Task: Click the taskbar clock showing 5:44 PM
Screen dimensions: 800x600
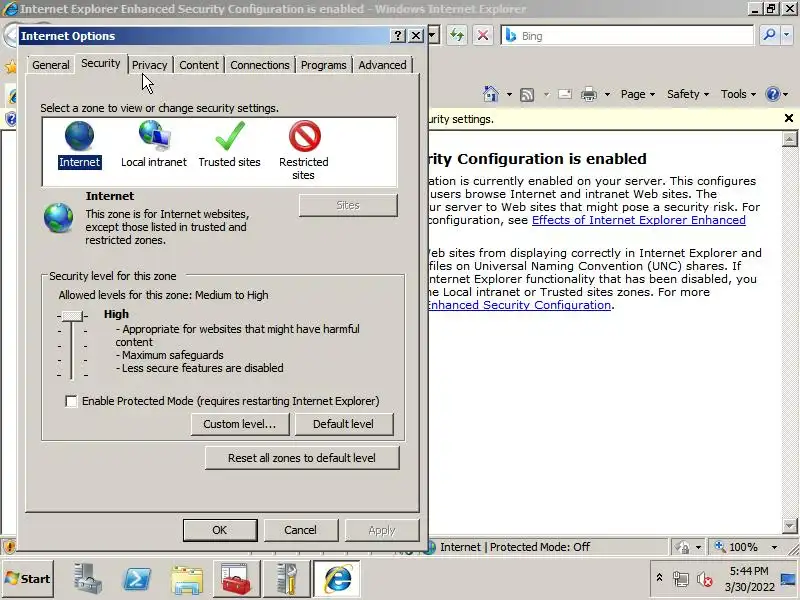Action: pyautogui.click(x=749, y=579)
